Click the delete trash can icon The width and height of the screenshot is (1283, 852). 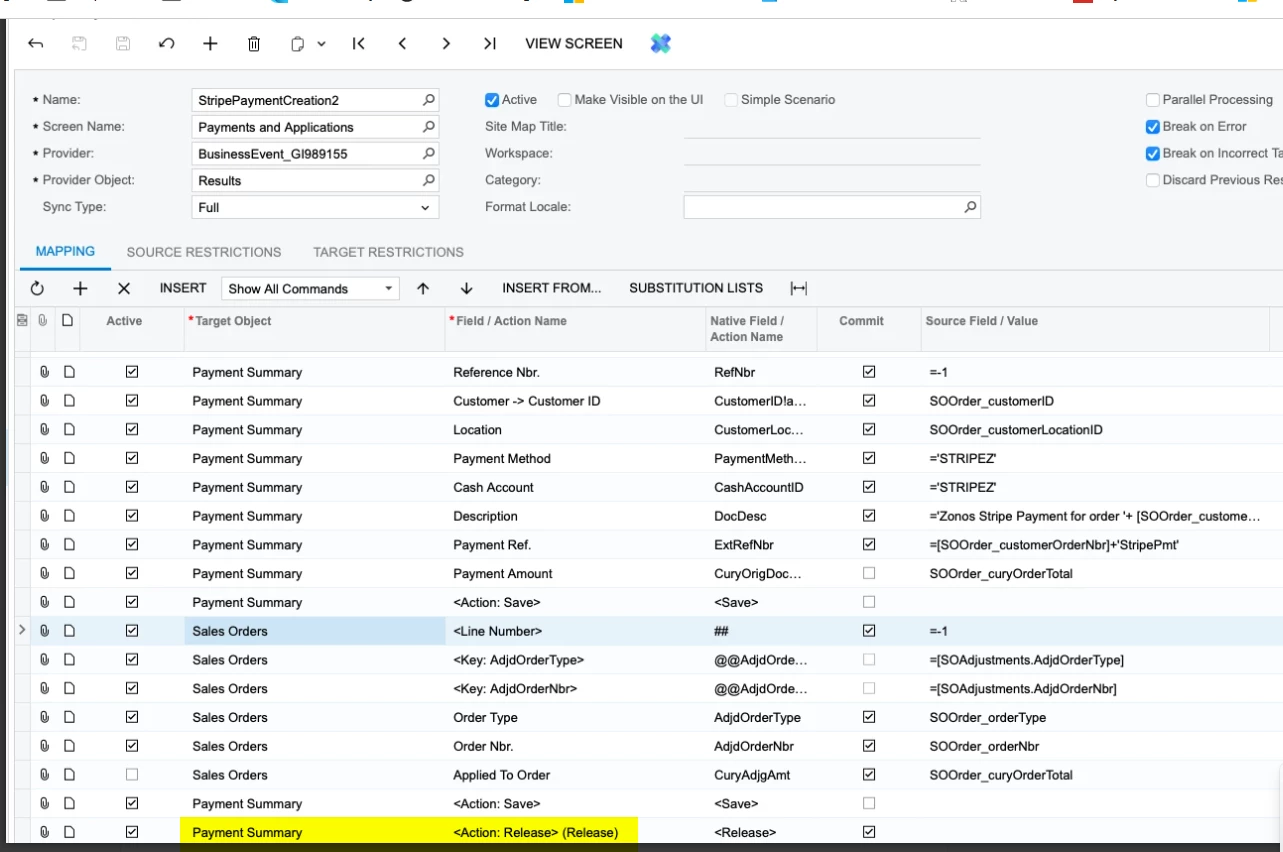point(254,44)
